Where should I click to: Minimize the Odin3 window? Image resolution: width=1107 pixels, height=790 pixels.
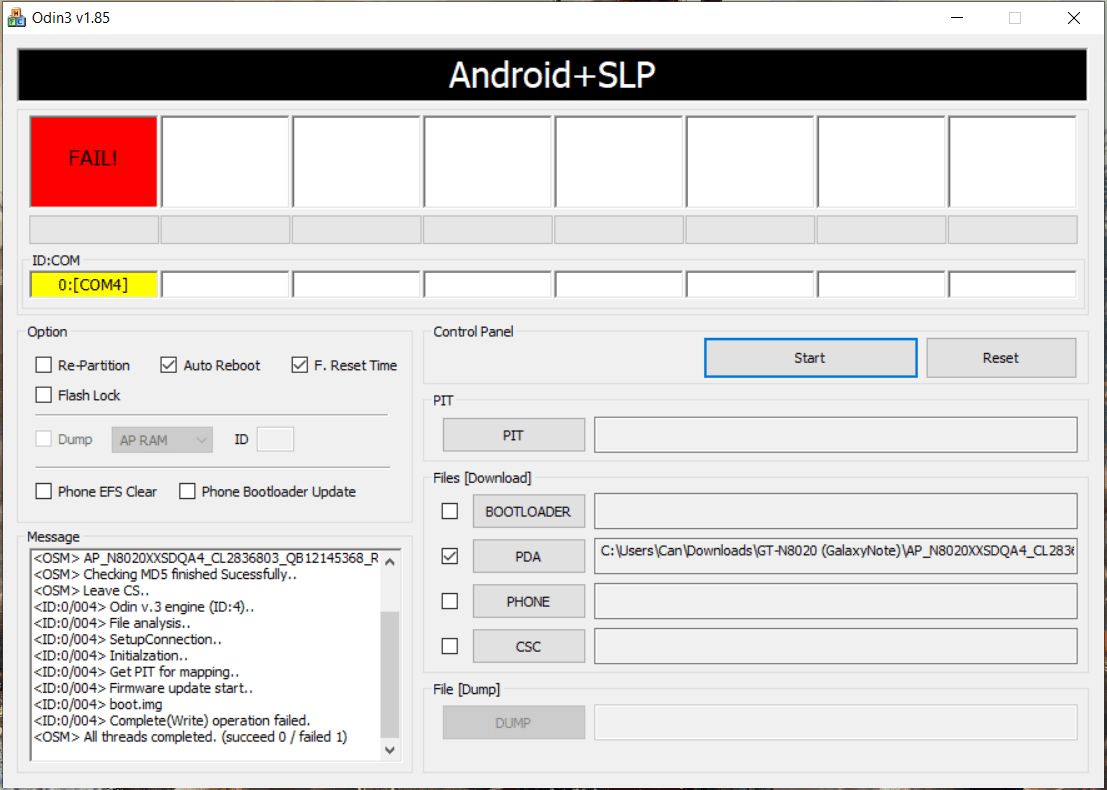(x=957, y=18)
